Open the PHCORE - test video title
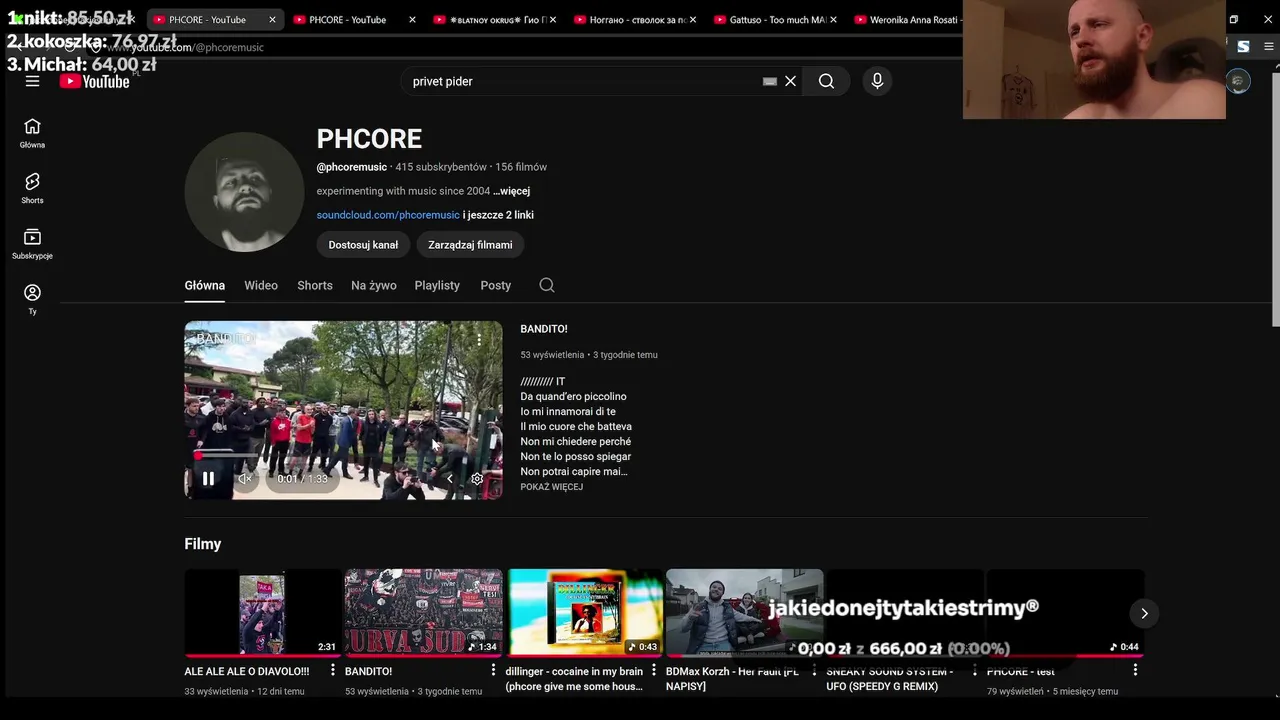Image resolution: width=1280 pixels, height=720 pixels. (x=1021, y=671)
